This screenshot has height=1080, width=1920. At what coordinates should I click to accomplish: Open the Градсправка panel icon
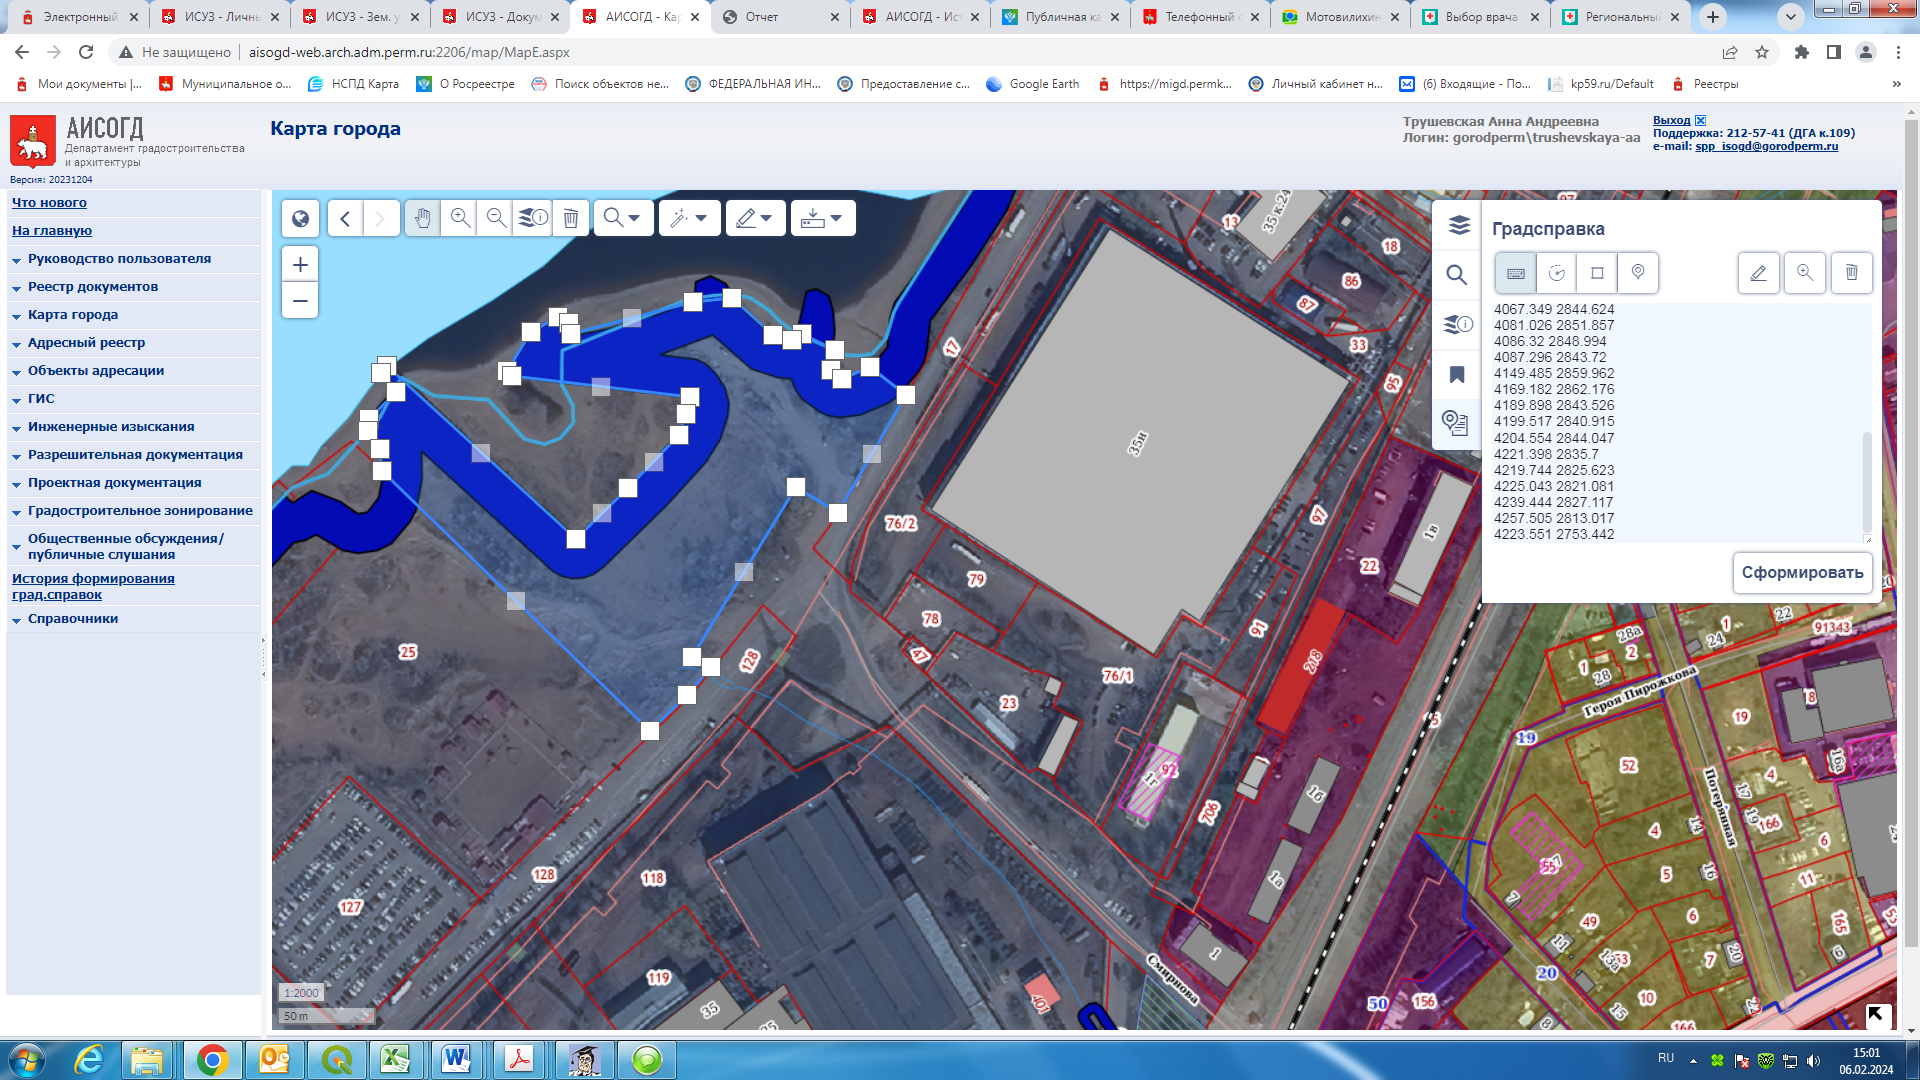tap(1456, 423)
